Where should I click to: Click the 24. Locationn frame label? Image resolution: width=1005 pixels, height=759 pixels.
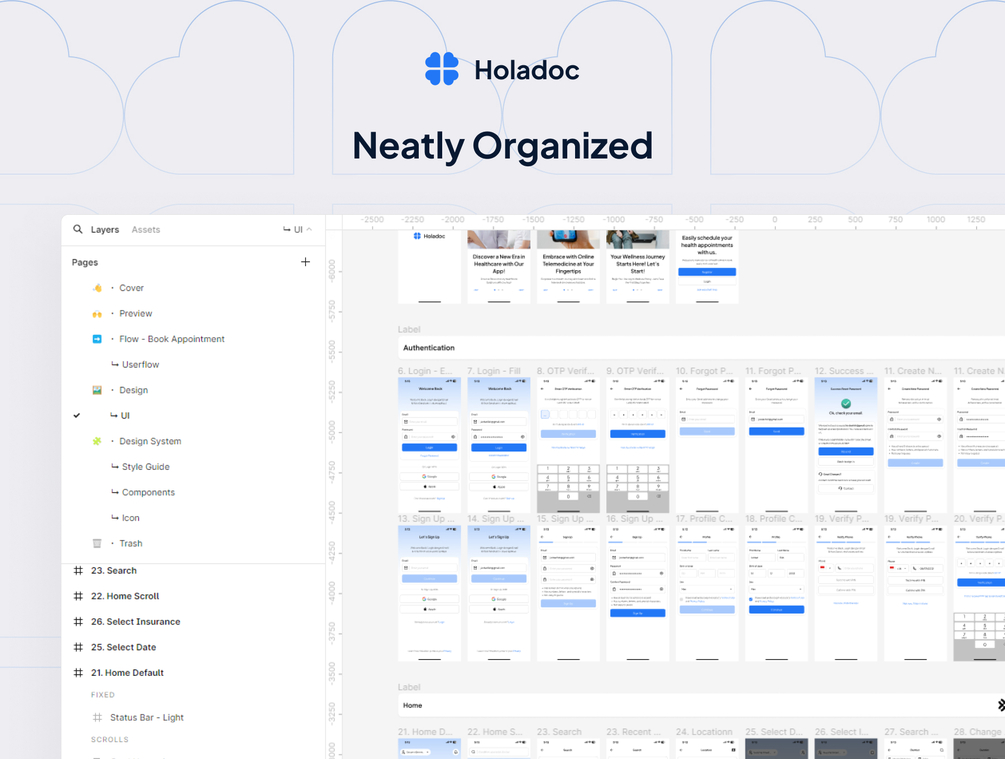[x=704, y=731]
